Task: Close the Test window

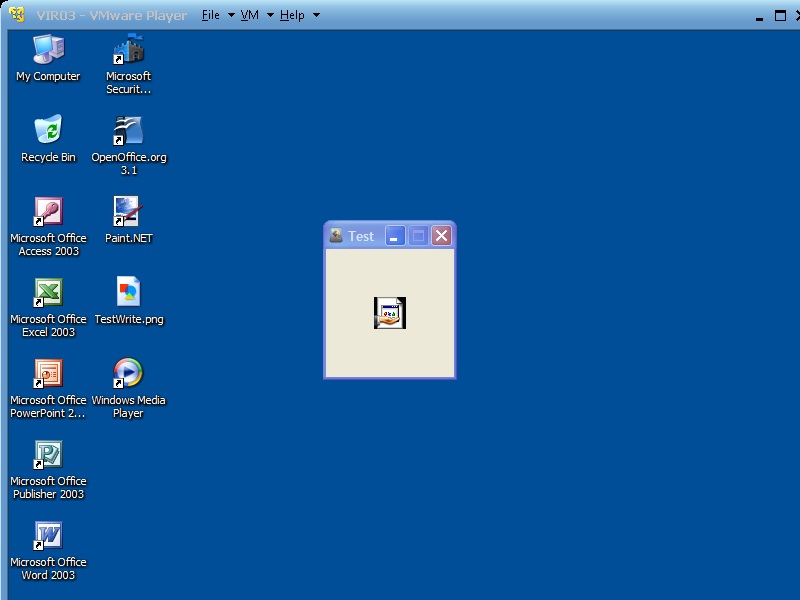Action: [x=441, y=236]
